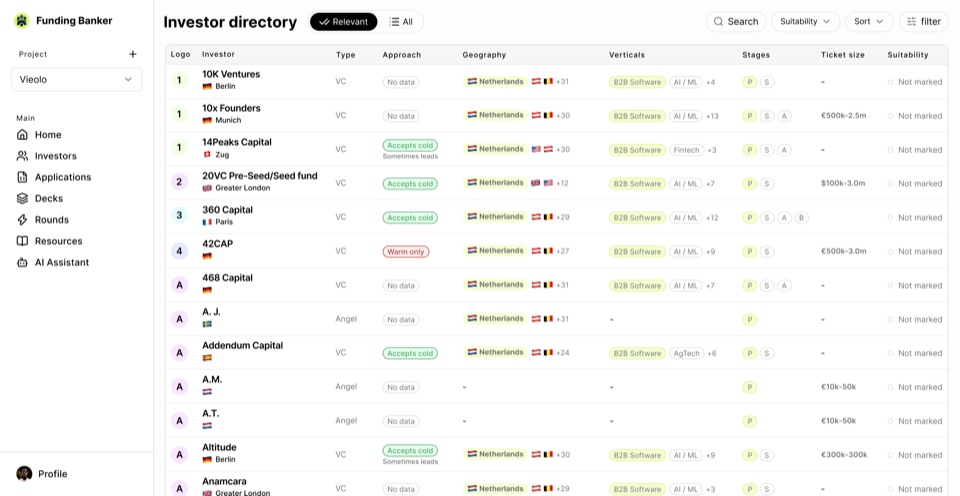This screenshot has height=496, width=960.
Task: Click the Profile avatar picture
Action: pos(24,474)
